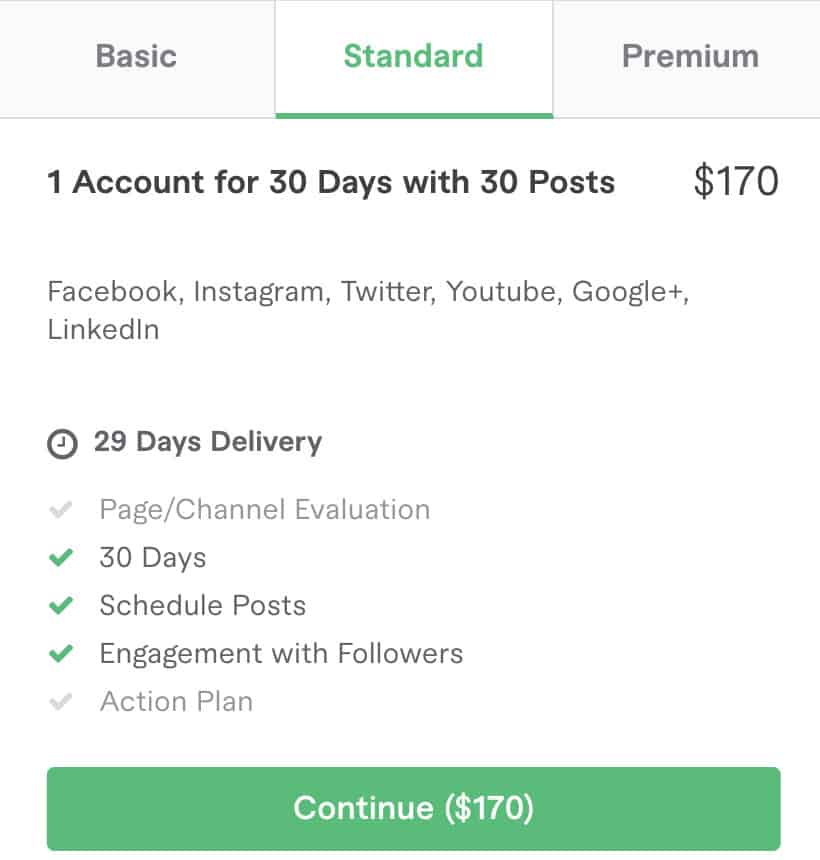Open the Premium pricing tab
Image resolution: width=820 pixels, height=860 pixels.
coord(690,57)
